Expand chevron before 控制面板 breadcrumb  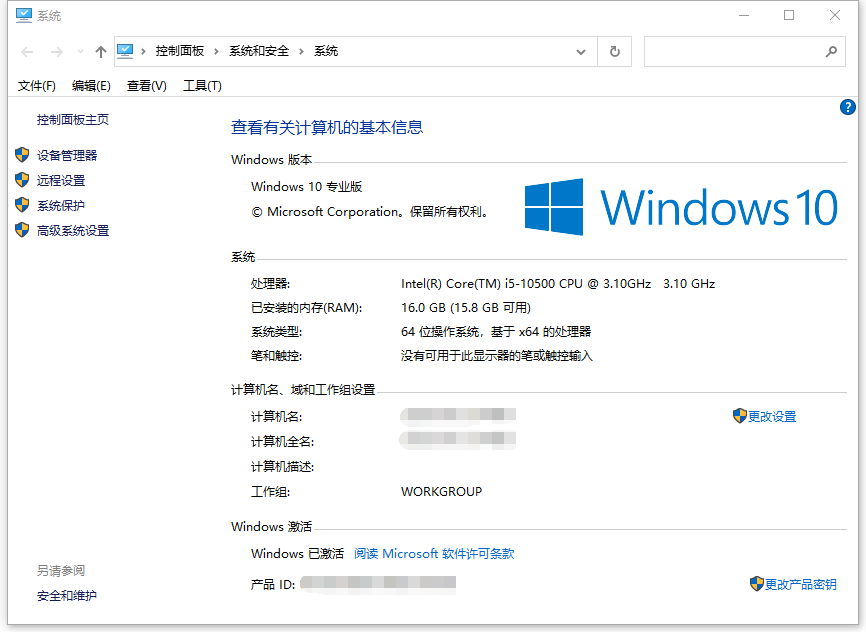click(x=143, y=51)
